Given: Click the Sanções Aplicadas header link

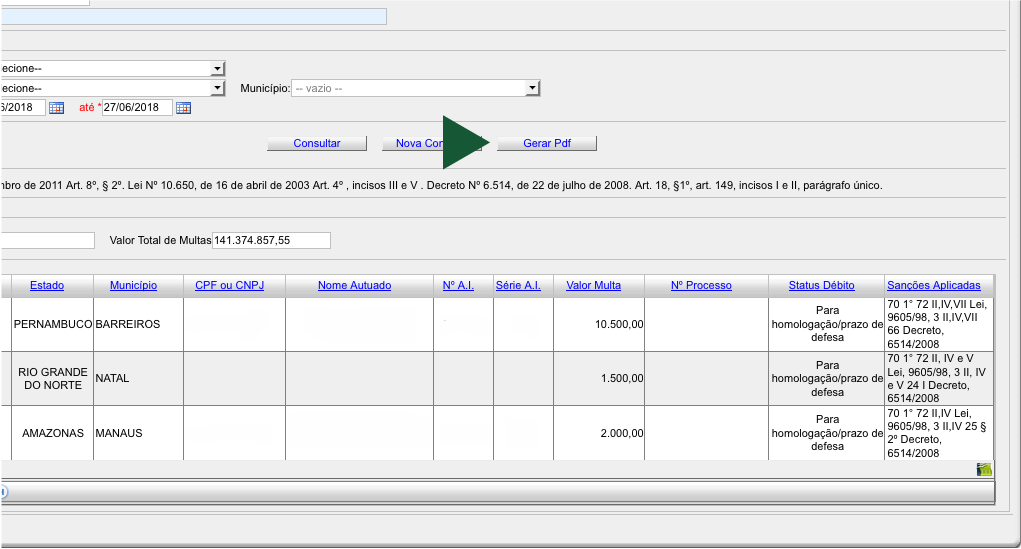Looking at the screenshot, I should (933, 286).
